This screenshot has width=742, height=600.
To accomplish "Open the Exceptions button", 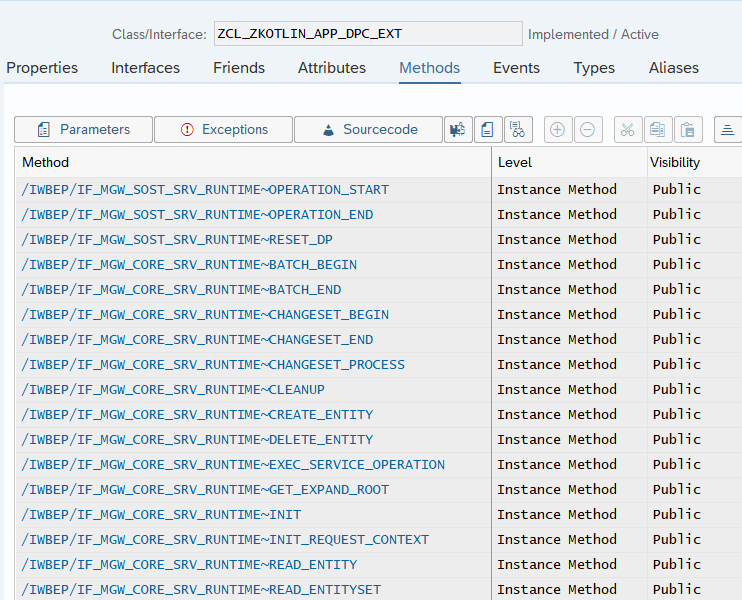I will pos(223,130).
